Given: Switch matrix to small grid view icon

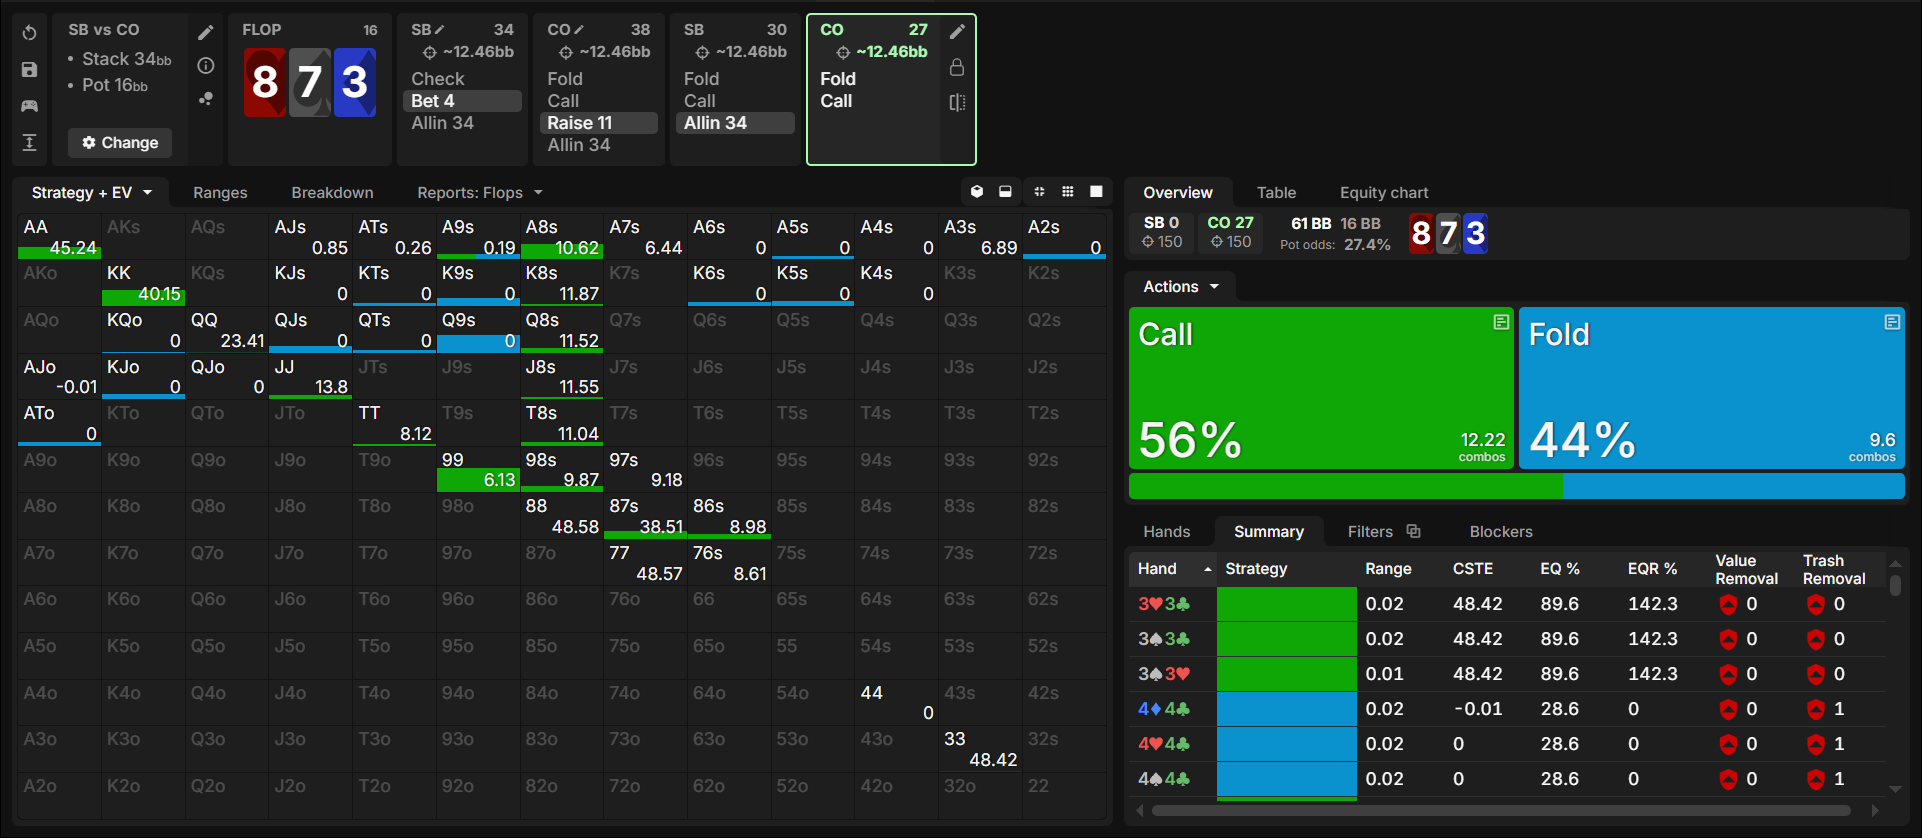Looking at the screenshot, I should pyautogui.click(x=1068, y=192).
